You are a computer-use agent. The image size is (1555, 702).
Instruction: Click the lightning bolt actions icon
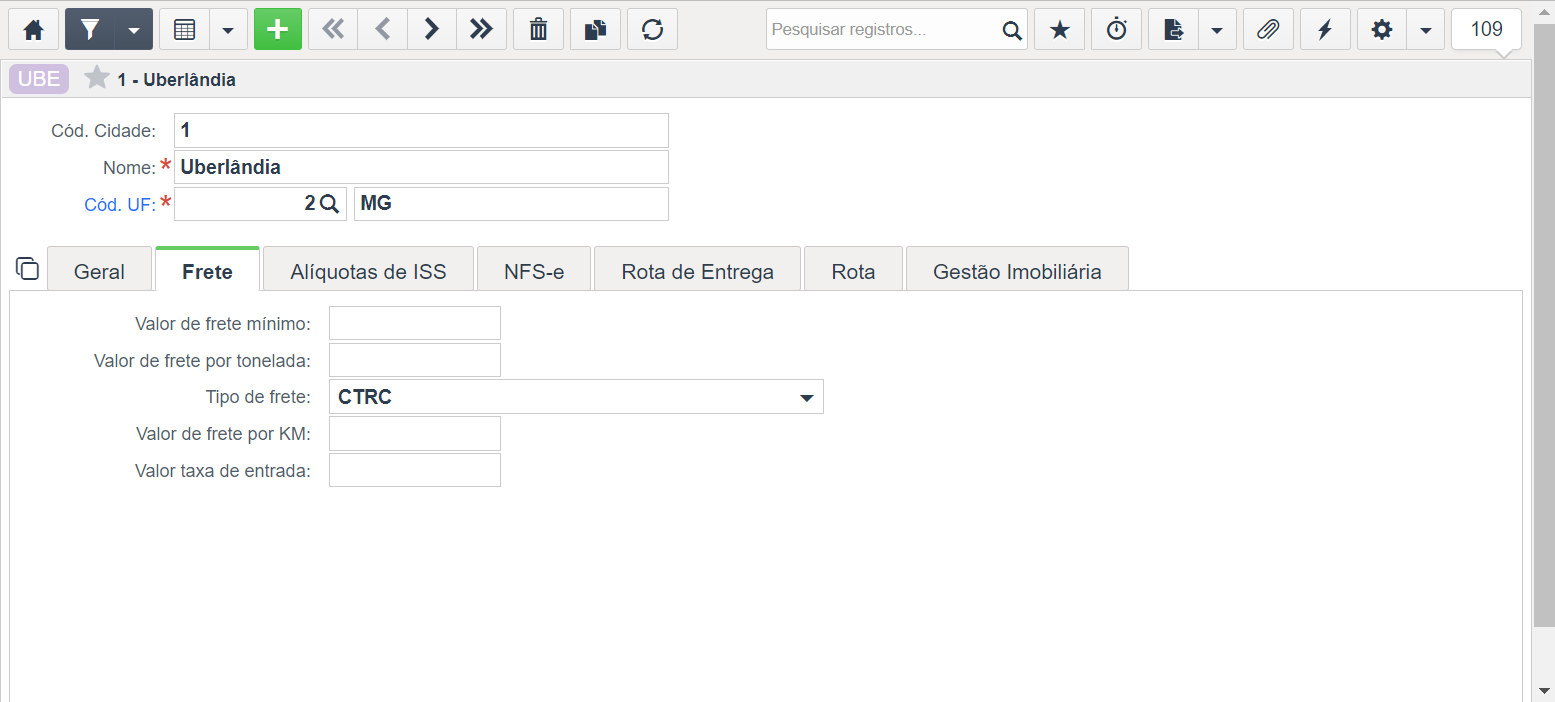(1325, 30)
